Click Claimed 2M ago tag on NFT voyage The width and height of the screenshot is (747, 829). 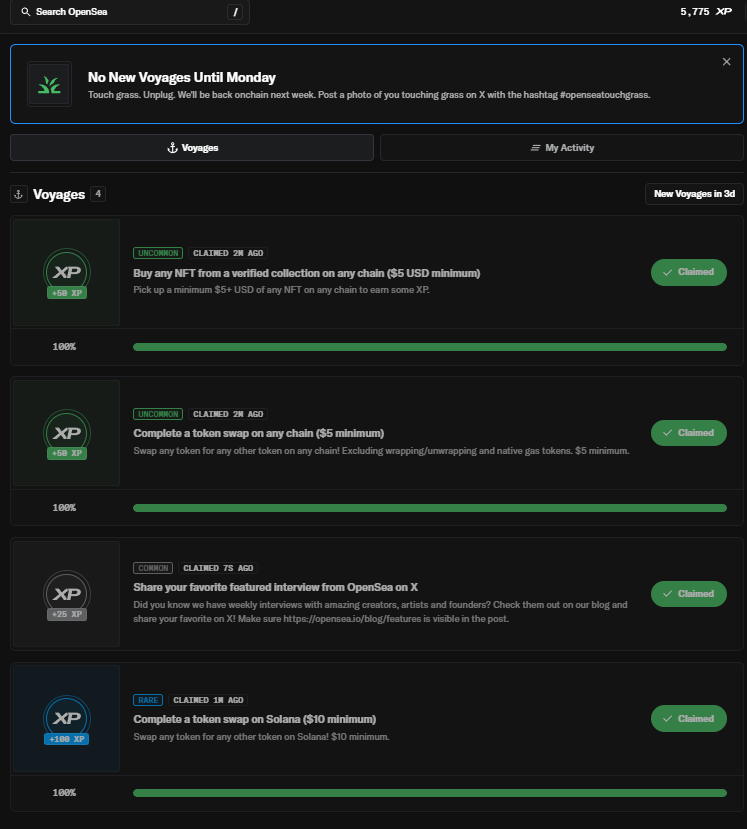228,253
